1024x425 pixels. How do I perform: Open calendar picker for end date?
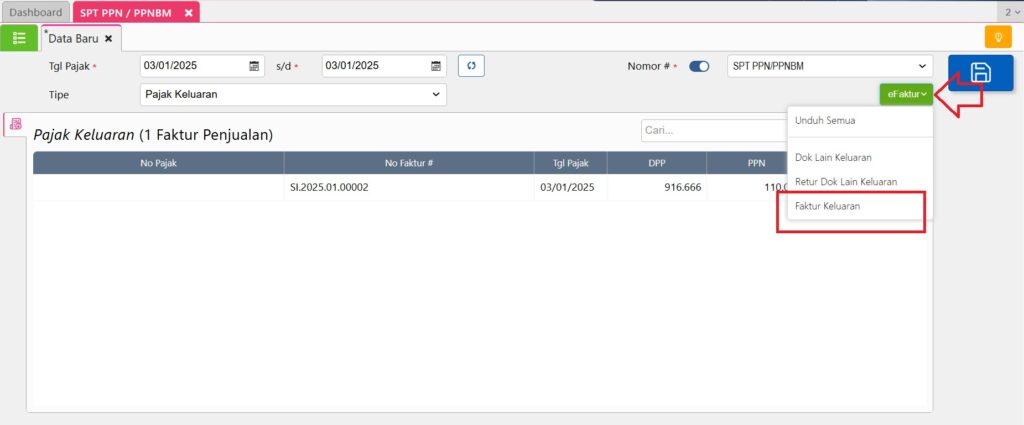(436, 66)
